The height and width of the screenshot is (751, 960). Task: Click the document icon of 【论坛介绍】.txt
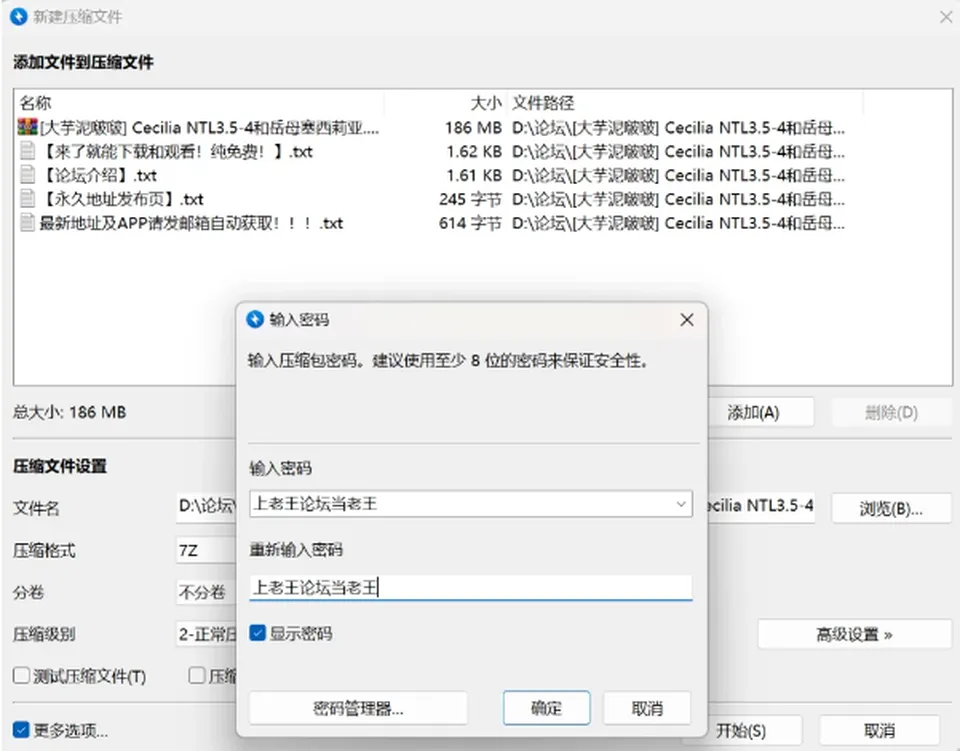(28, 175)
